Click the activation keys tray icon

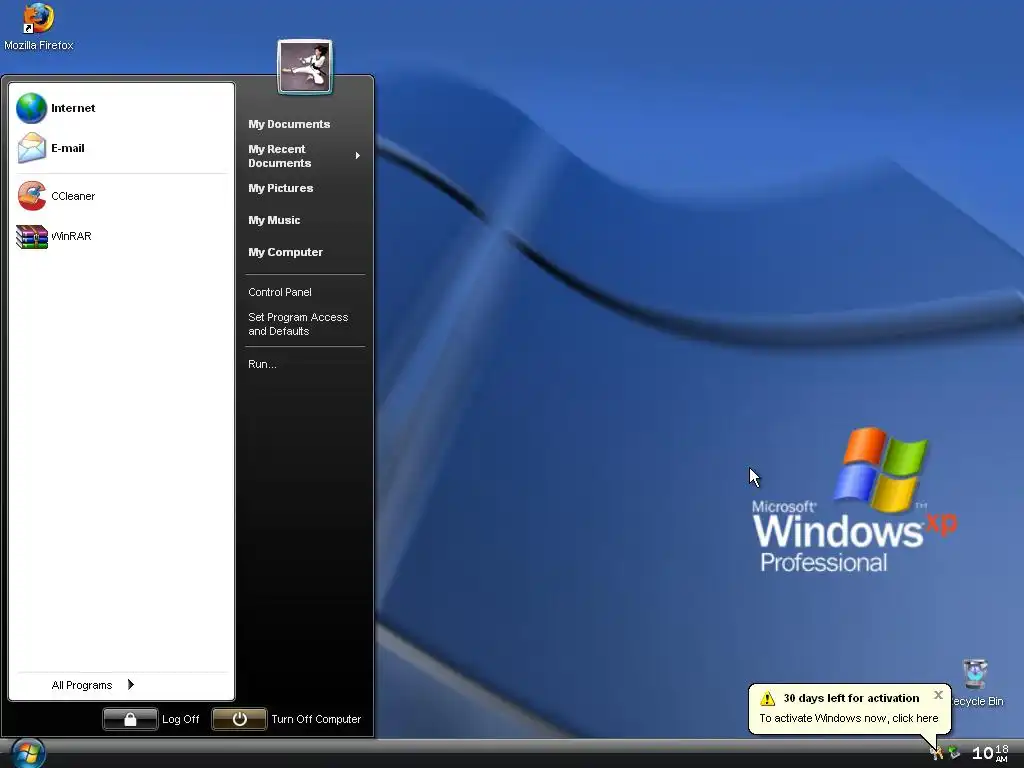click(936, 753)
